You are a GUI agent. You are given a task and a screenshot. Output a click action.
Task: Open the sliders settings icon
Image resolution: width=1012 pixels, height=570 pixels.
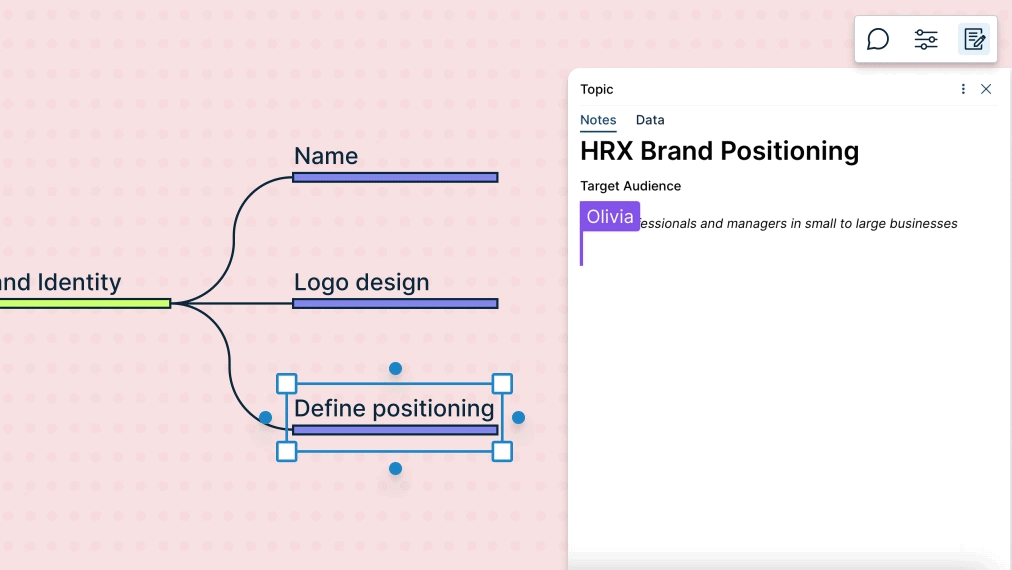(x=926, y=39)
